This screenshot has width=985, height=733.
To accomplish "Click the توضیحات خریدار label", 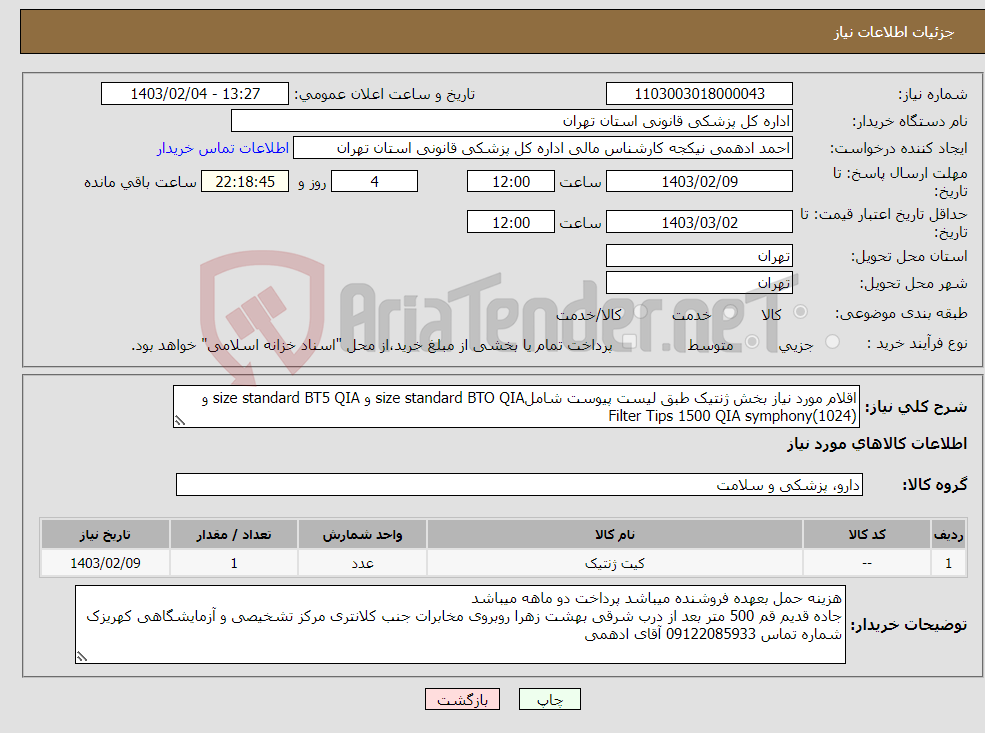I will click(x=909, y=625).
